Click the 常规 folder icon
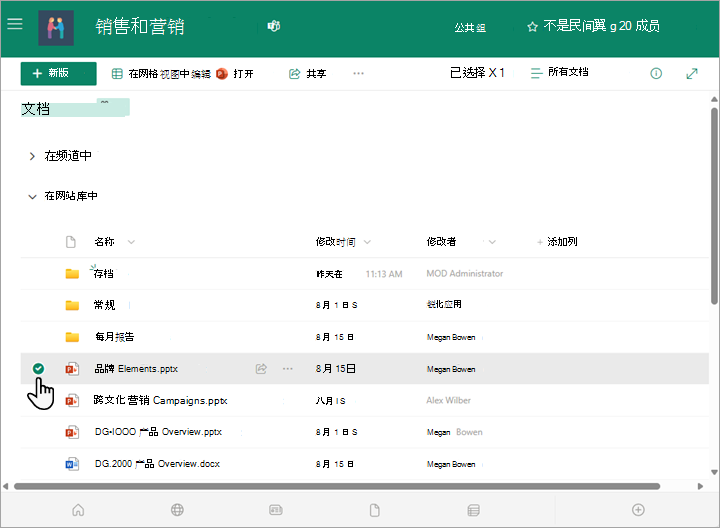The image size is (720, 528). [72, 305]
